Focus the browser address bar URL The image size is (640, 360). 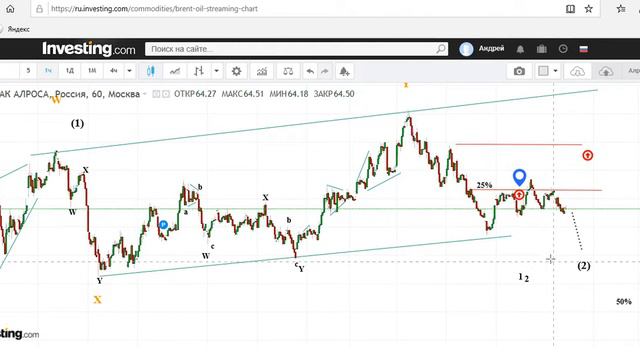click(x=154, y=9)
